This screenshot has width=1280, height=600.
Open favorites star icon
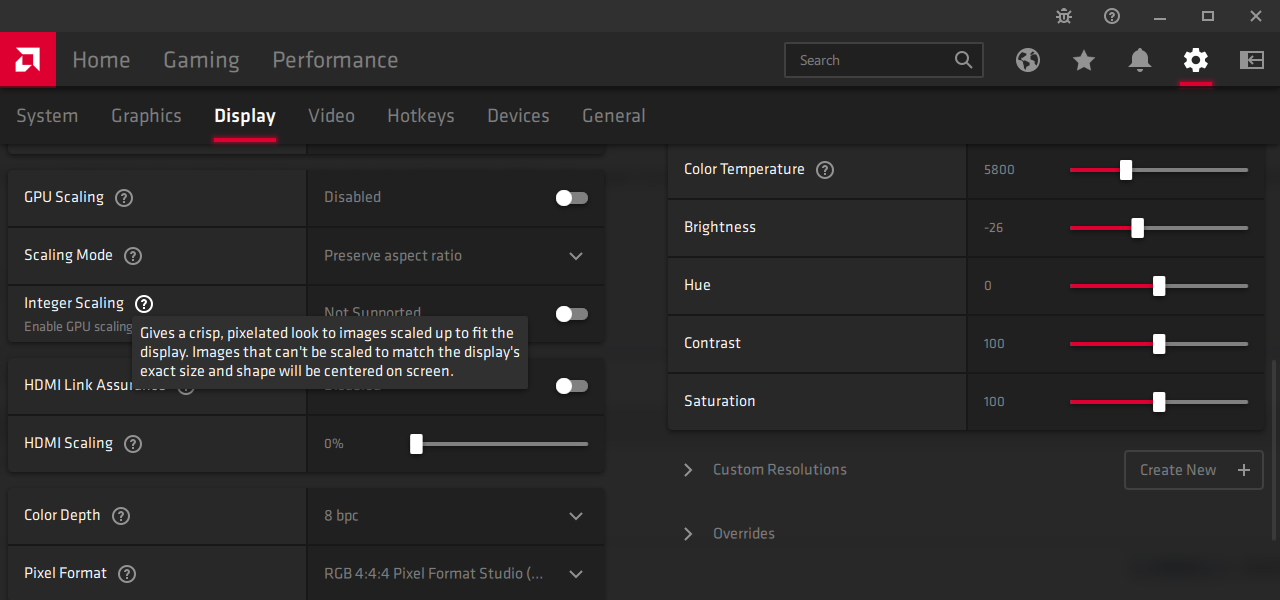coord(1084,60)
